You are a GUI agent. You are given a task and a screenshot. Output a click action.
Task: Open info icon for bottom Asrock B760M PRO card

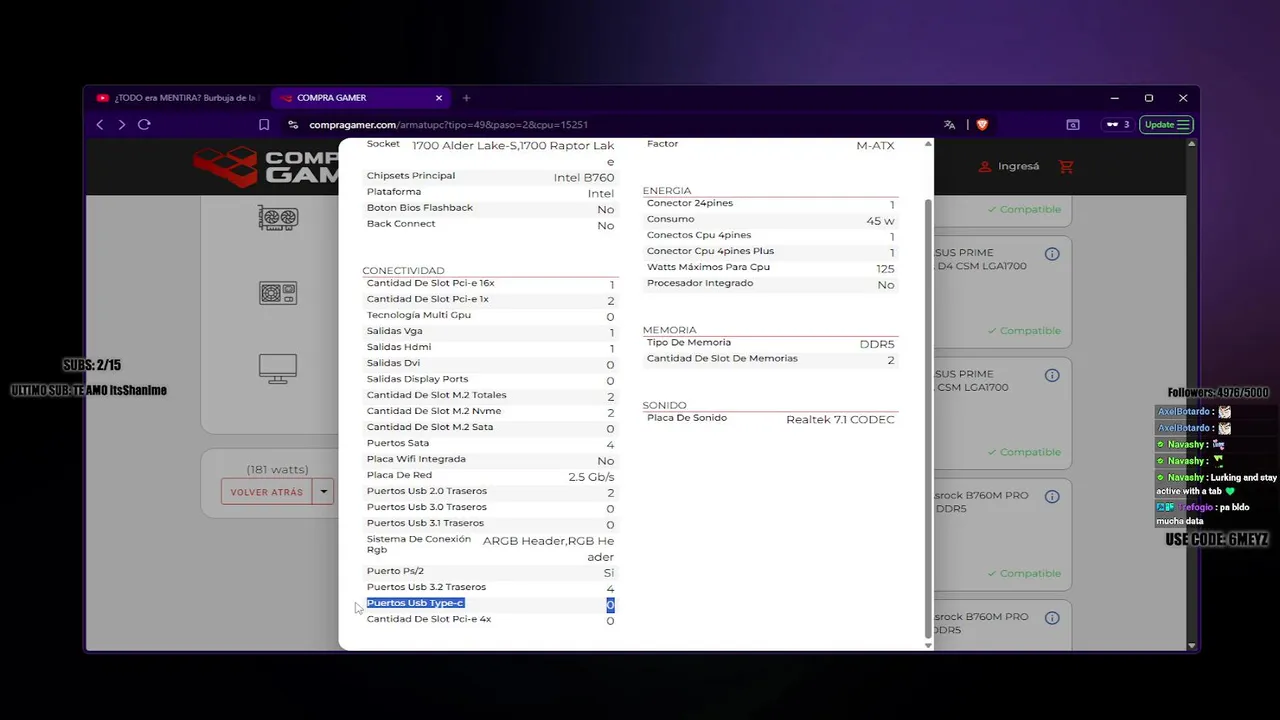click(x=1052, y=618)
